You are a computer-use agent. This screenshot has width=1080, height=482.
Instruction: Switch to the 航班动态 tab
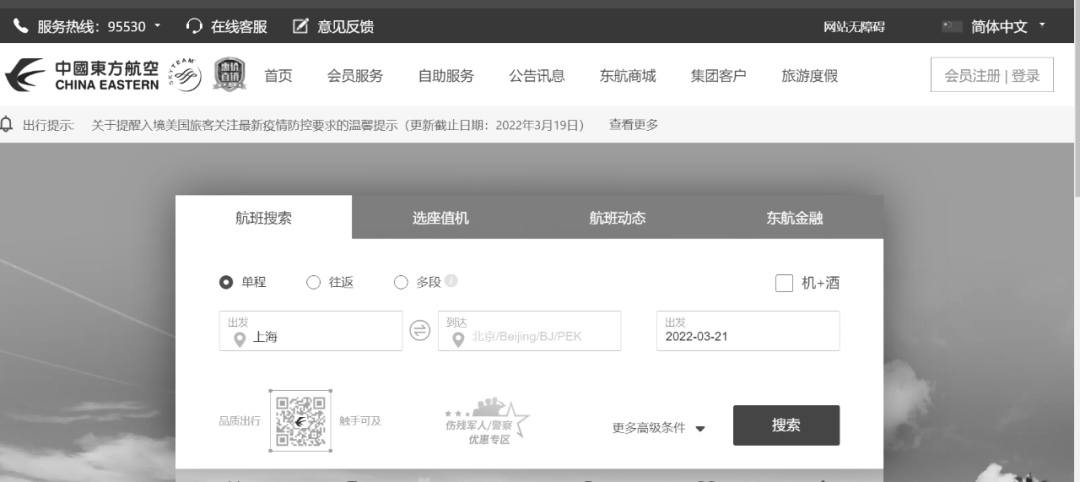point(617,218)
